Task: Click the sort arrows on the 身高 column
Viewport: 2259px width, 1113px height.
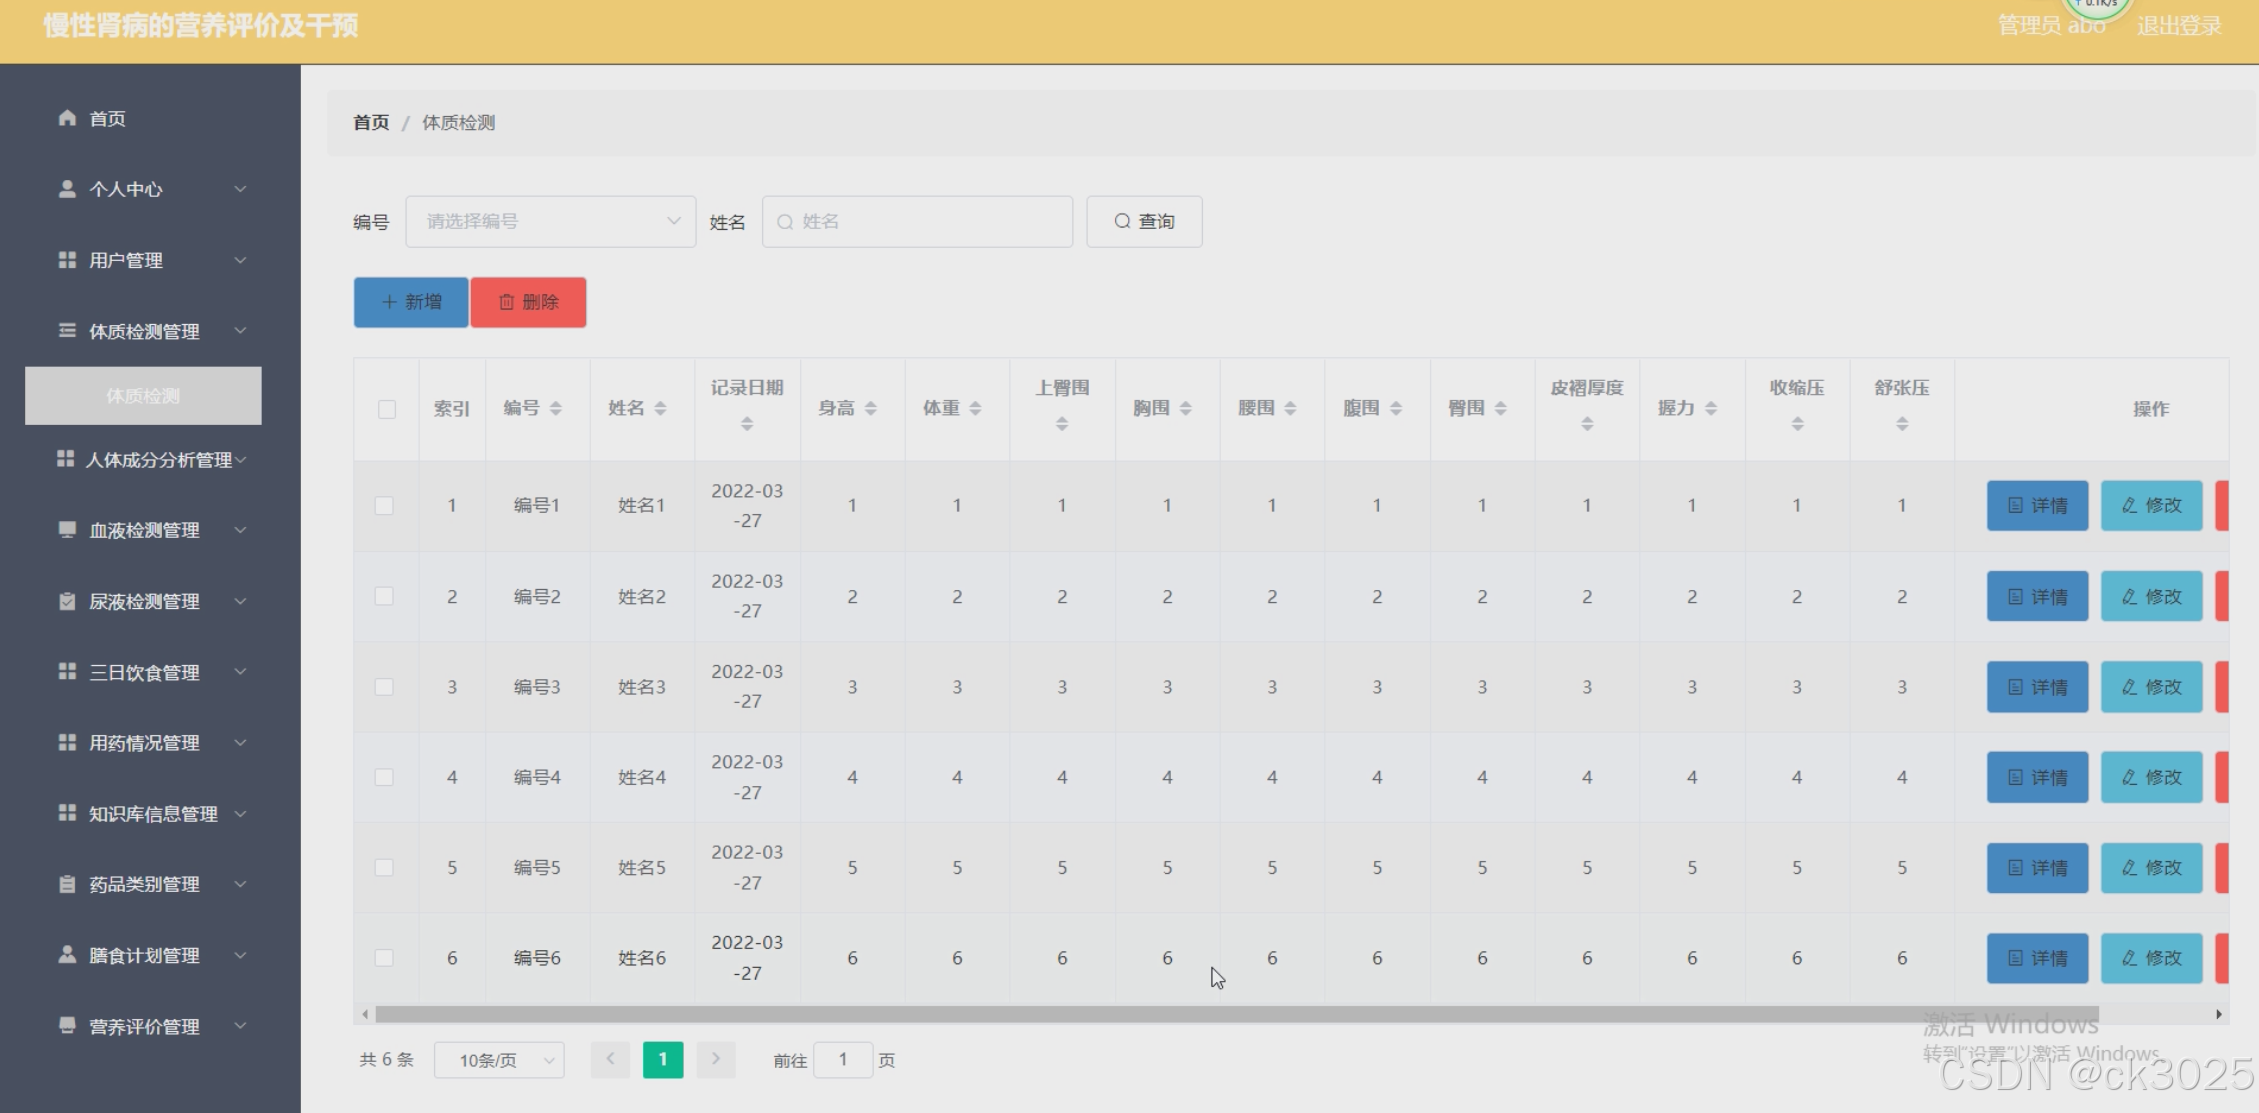Action: pos(870,408)
